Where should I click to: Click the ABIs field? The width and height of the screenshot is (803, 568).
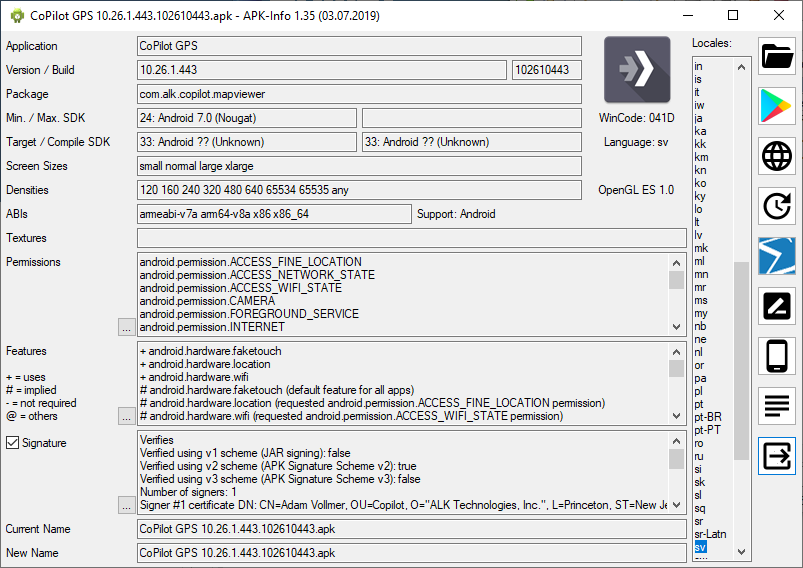tap(274, 214)
